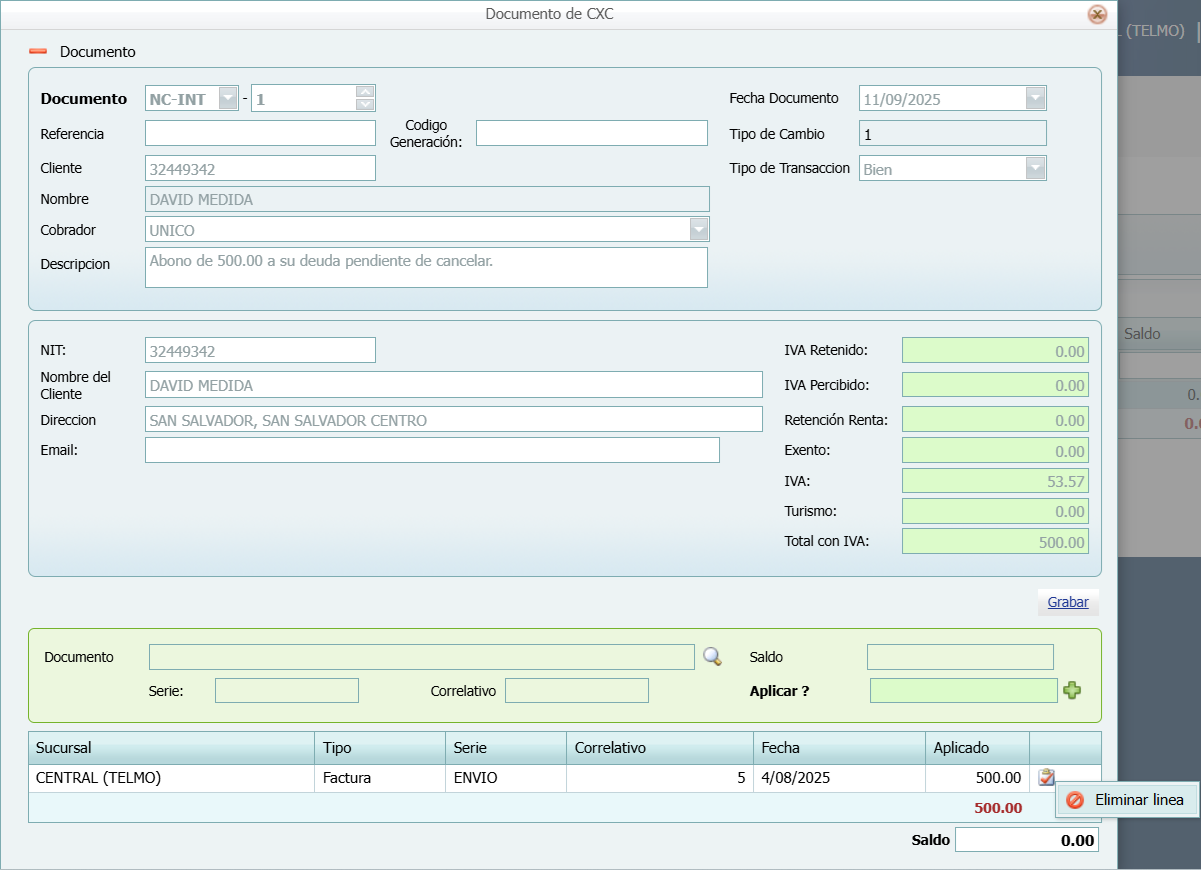Image resolution: width=1201 pixels, height=870 pixels.
Task: Click the Descripcion text area
Action: coord(426,267)
